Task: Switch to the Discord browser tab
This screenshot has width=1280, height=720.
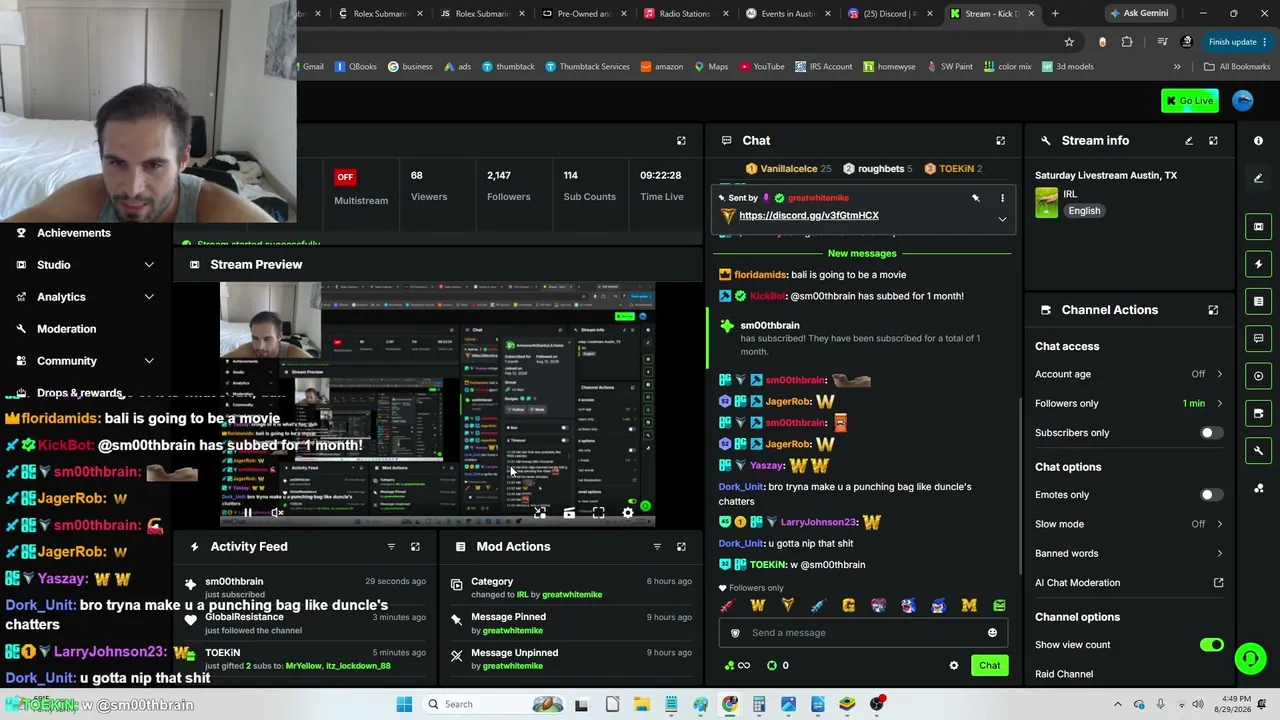Action: point(889,14)
